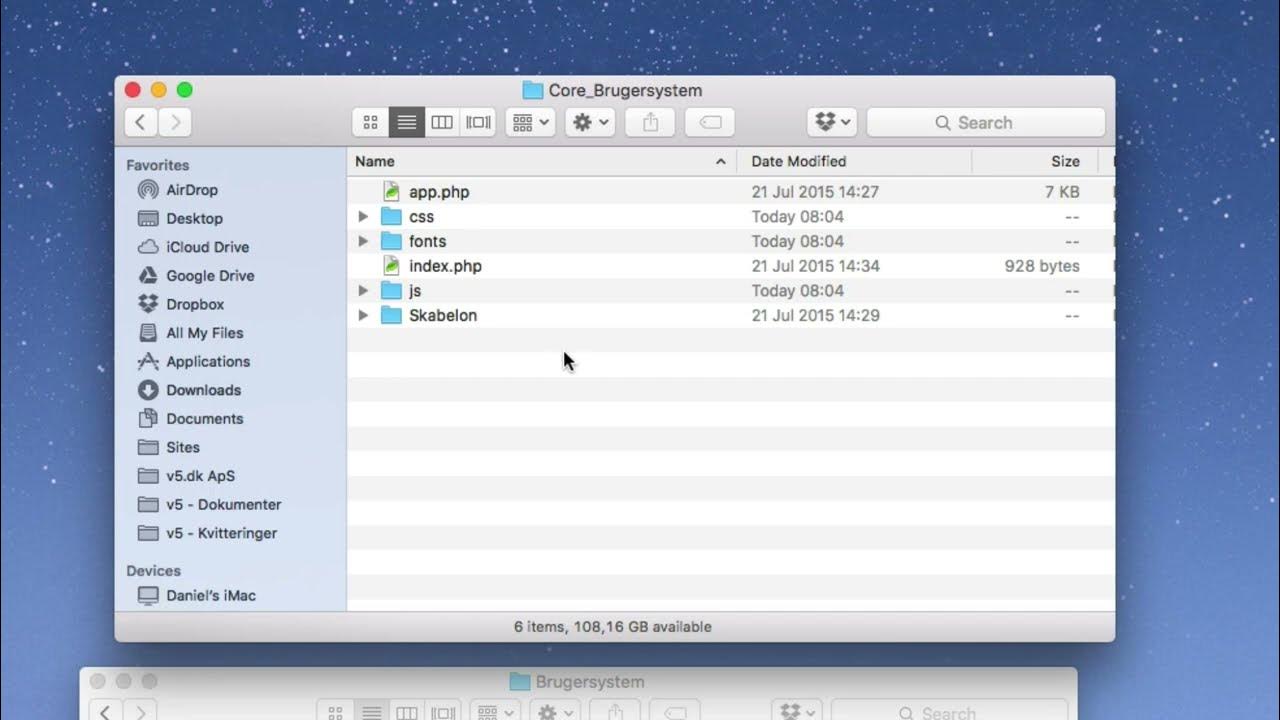Select the index.php file
The image size is (1280, 720).
coord(445,265)
